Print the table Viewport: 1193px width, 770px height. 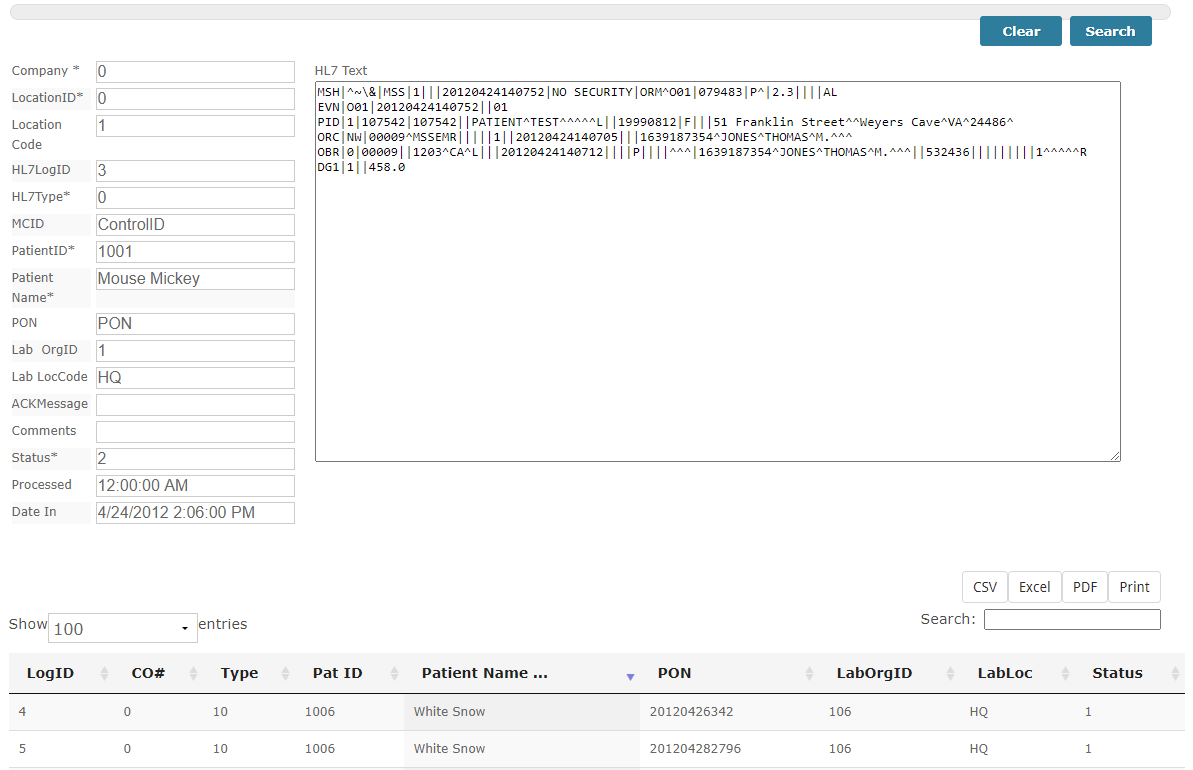click(1134, 587)
